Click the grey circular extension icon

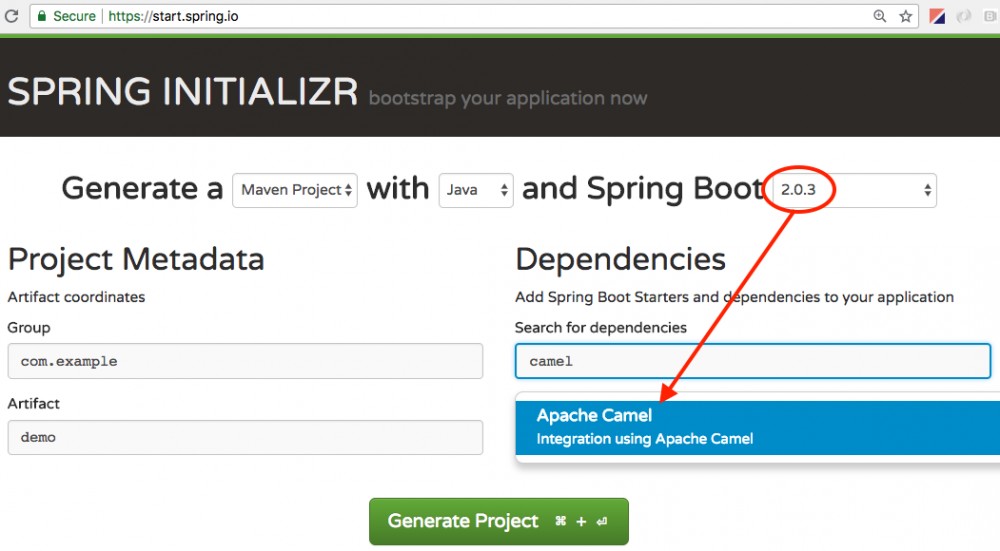(964, 17)
